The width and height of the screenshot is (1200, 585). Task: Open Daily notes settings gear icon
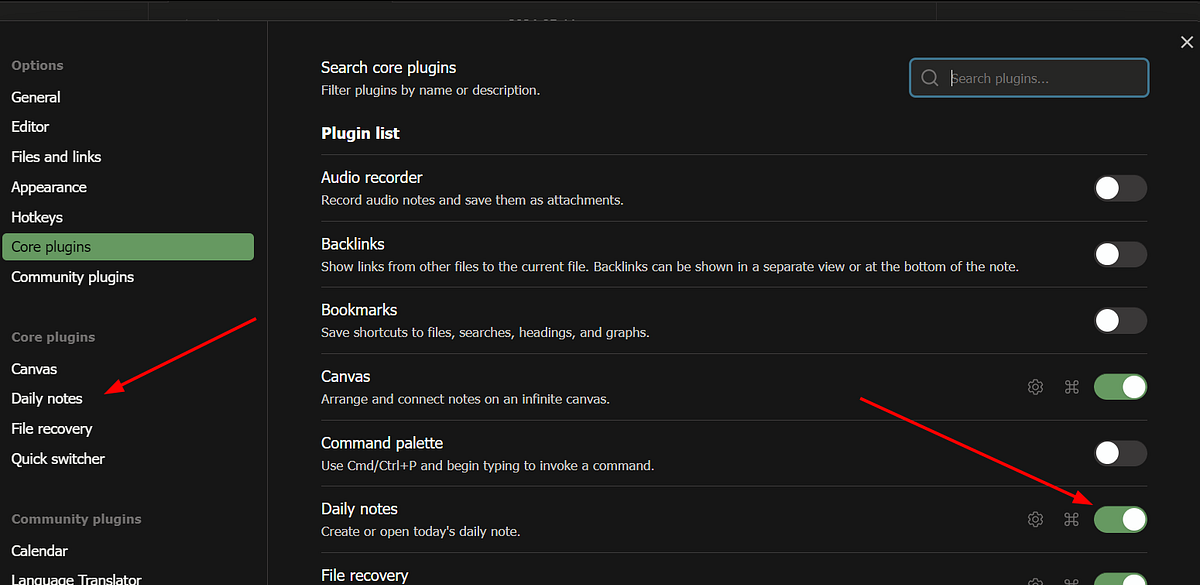tap(1035, 519)
